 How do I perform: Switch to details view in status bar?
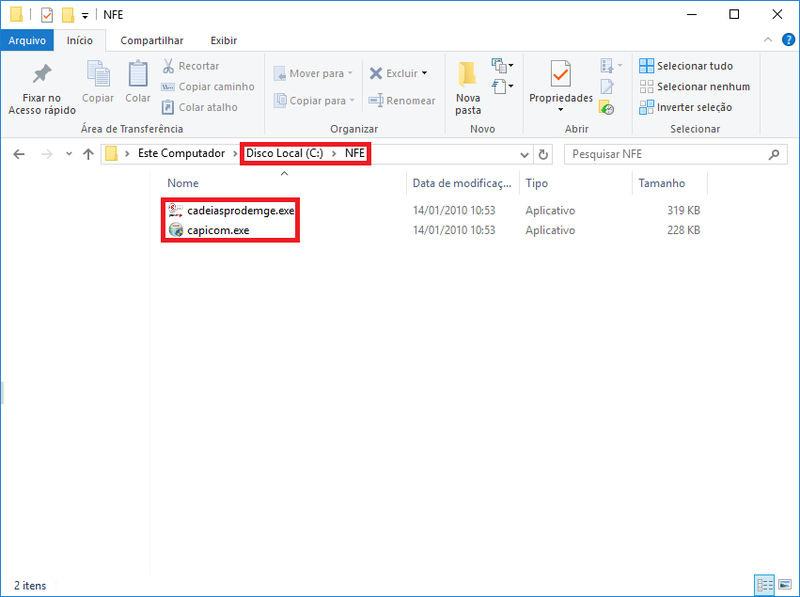[764, 584]
